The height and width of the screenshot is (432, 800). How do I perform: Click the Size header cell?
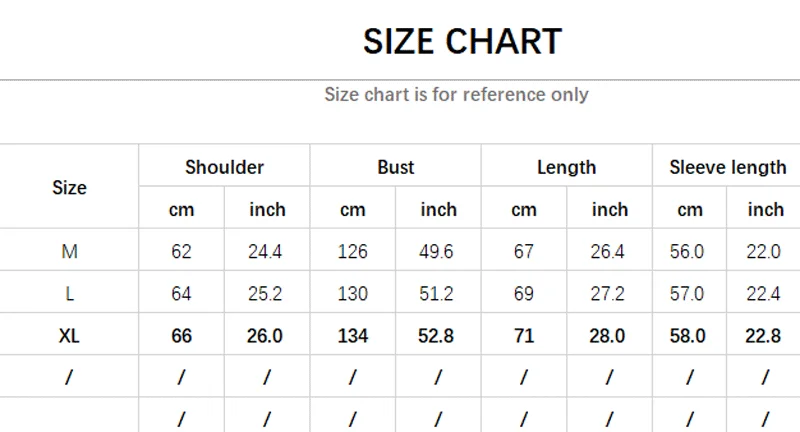point(69,187)
